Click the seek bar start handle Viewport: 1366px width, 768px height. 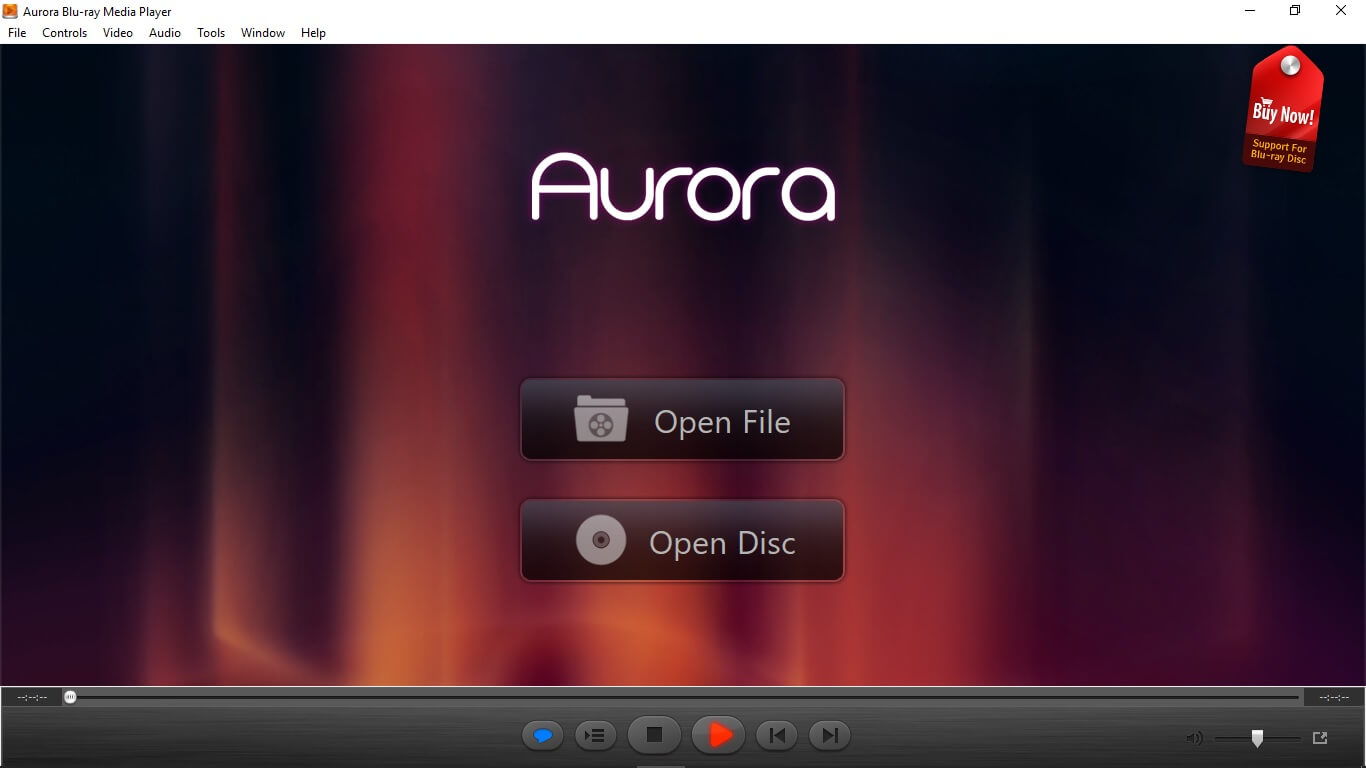point(70,697)
